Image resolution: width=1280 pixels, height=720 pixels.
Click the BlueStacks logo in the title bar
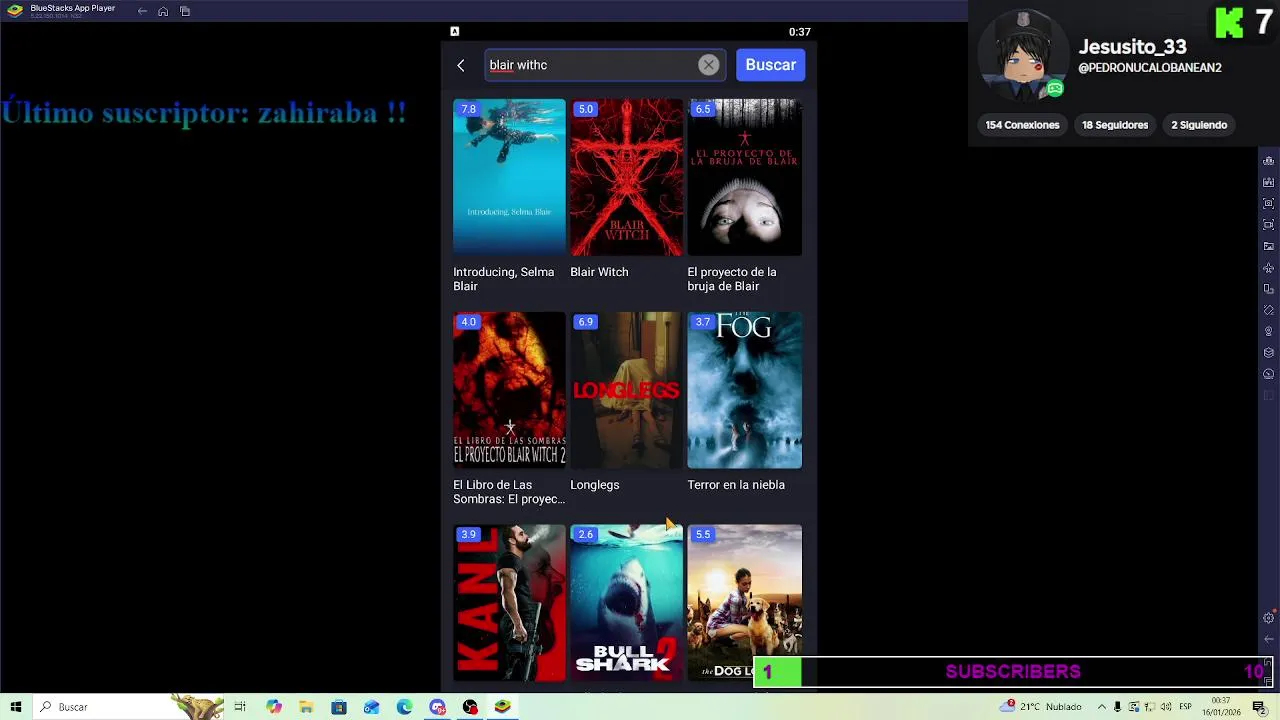15,11
